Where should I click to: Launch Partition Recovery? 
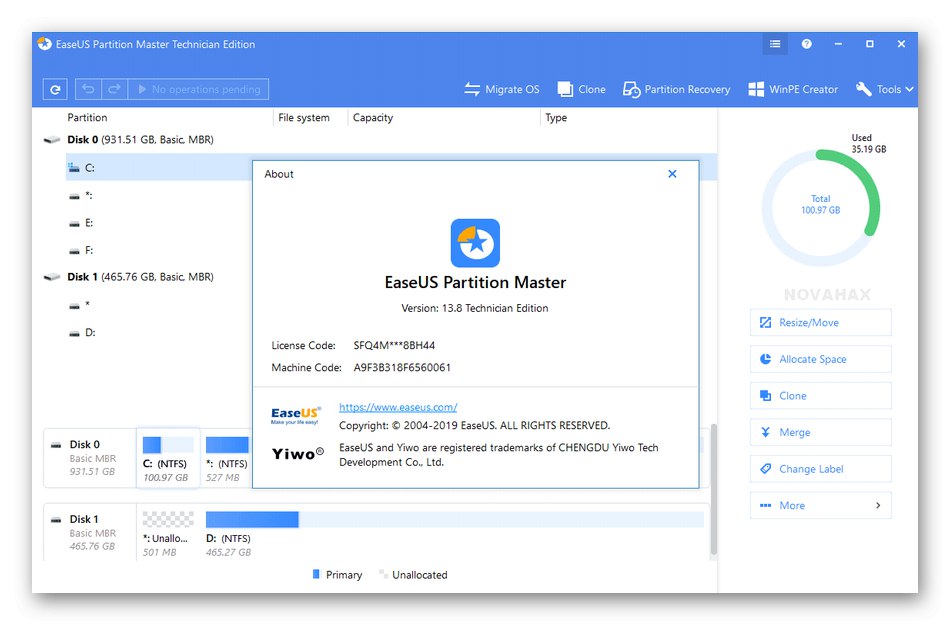[676, 89]
